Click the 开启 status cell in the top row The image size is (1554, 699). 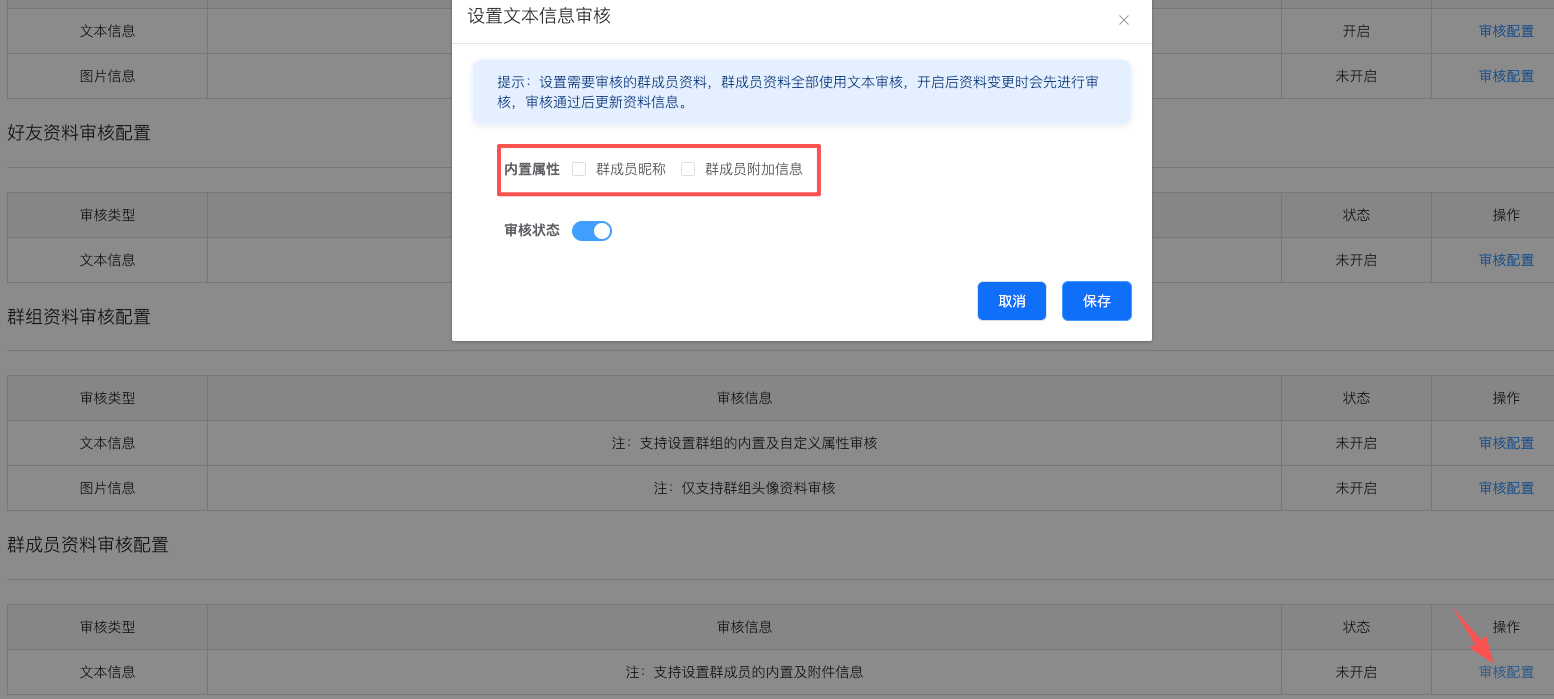[x=1356, y=31]
